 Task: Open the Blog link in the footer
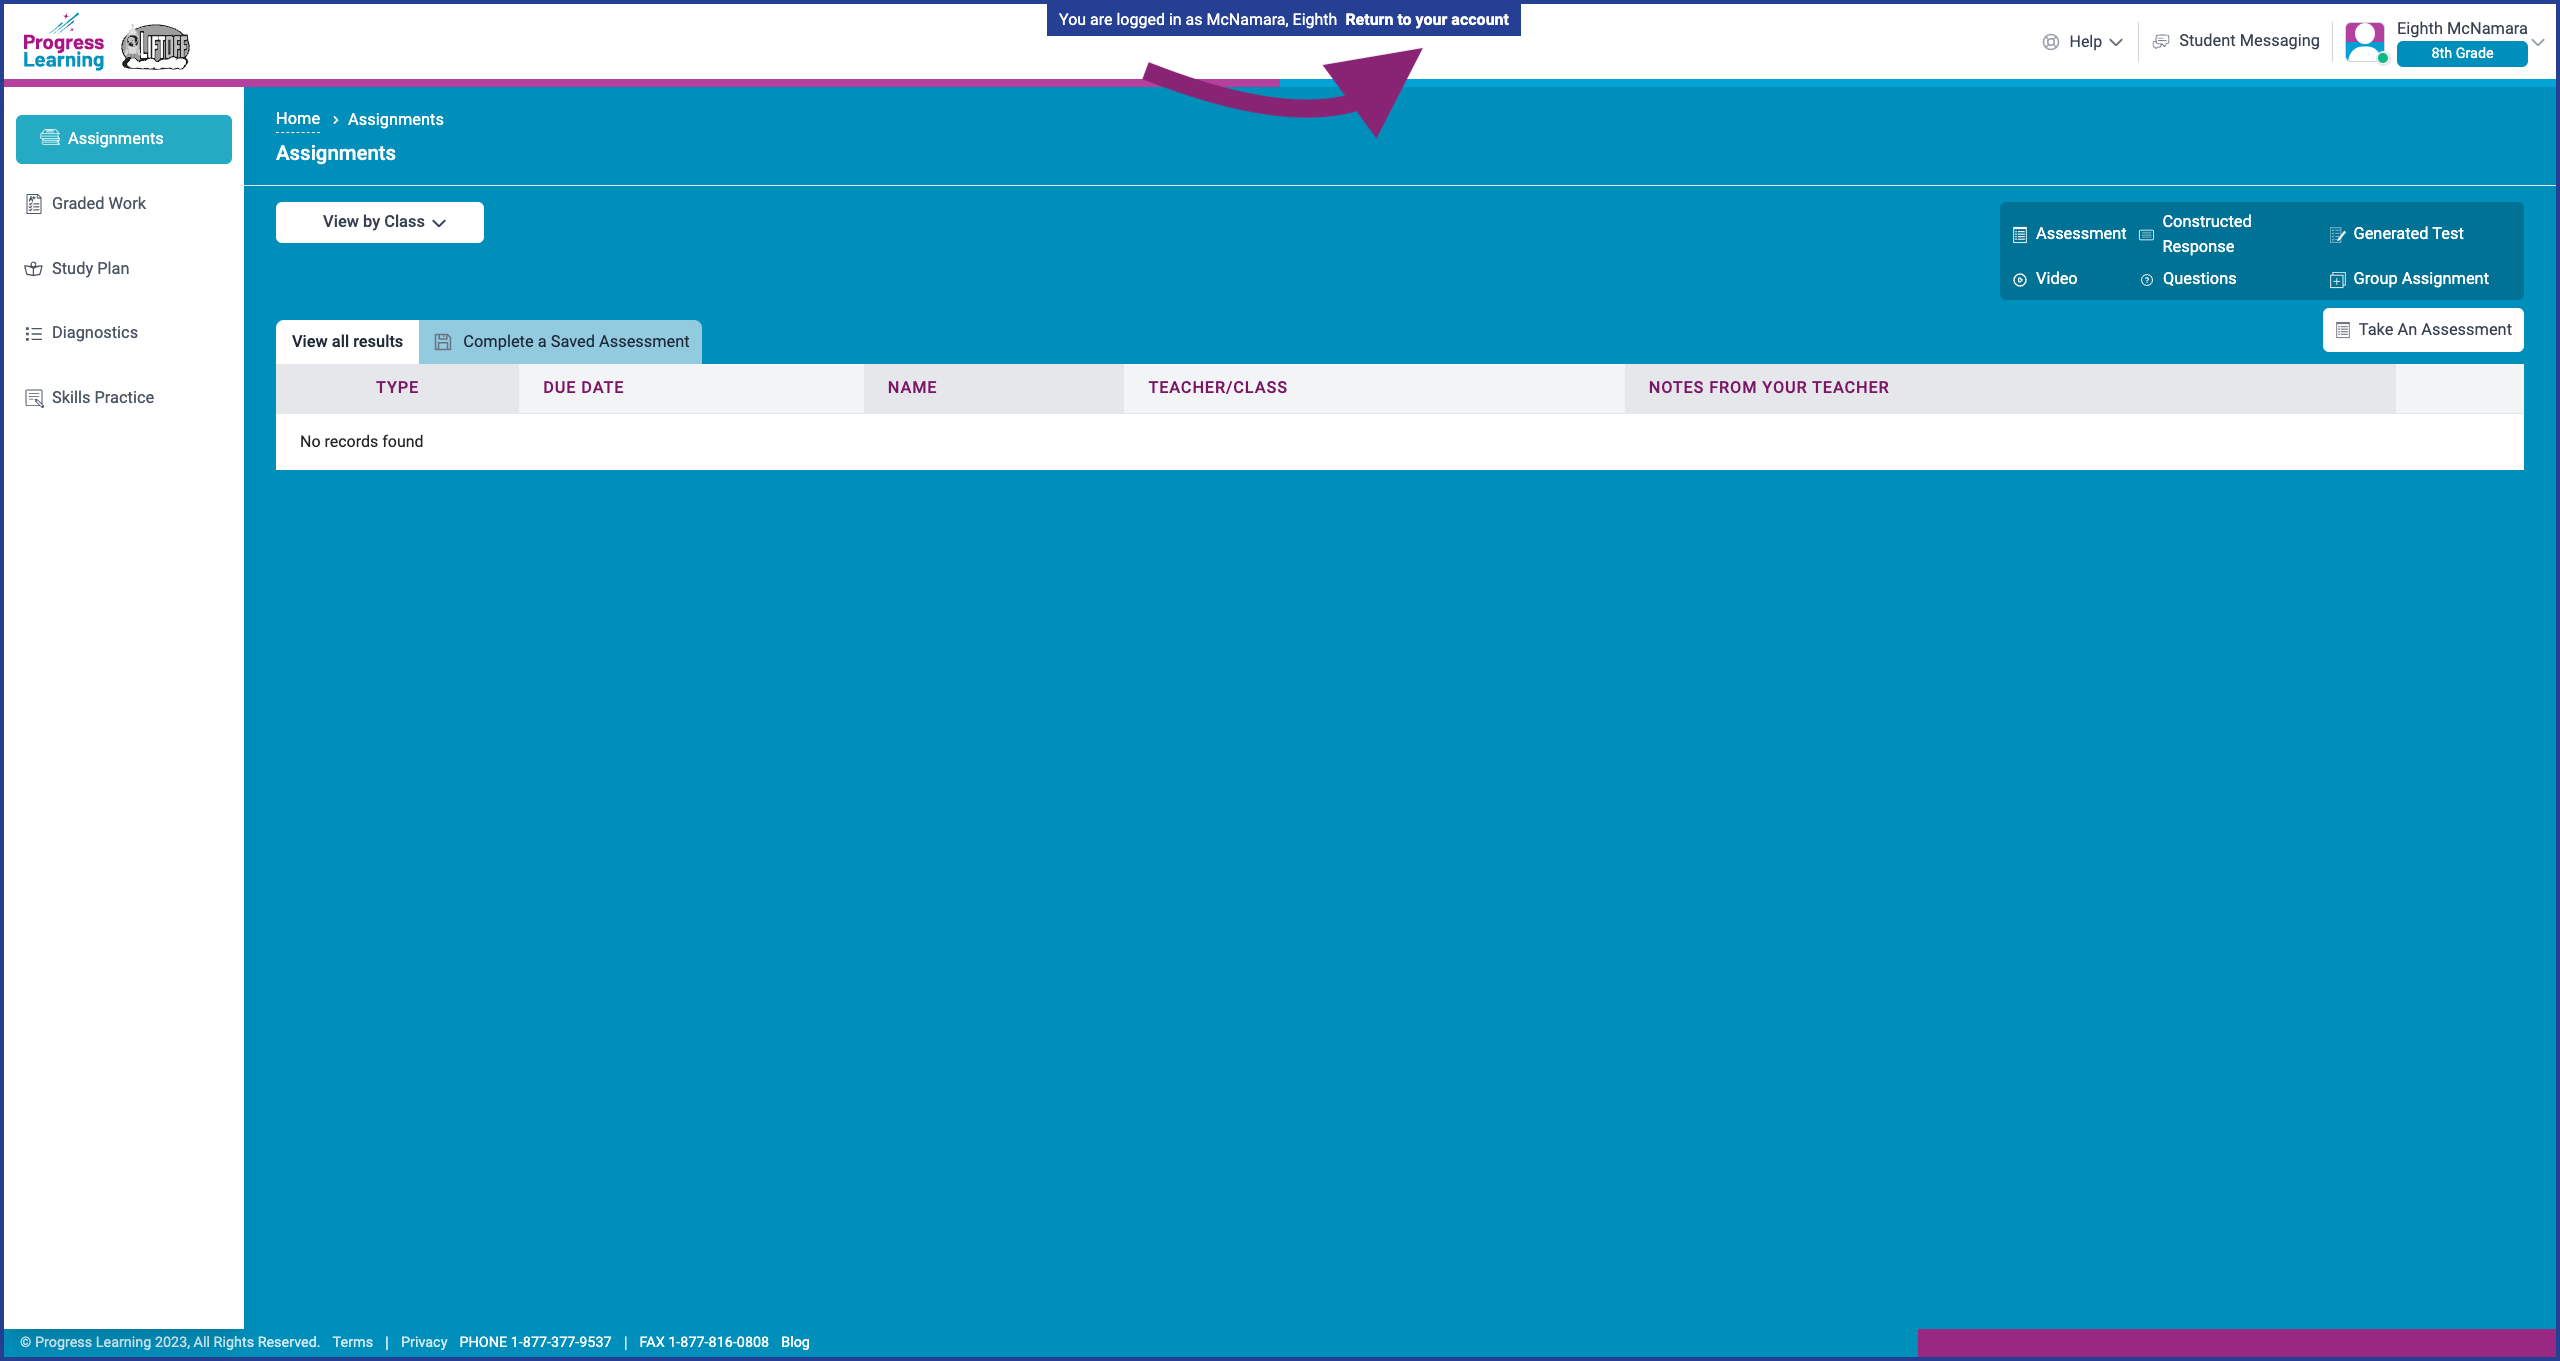pyautogui.click(x=795, y=1343)
